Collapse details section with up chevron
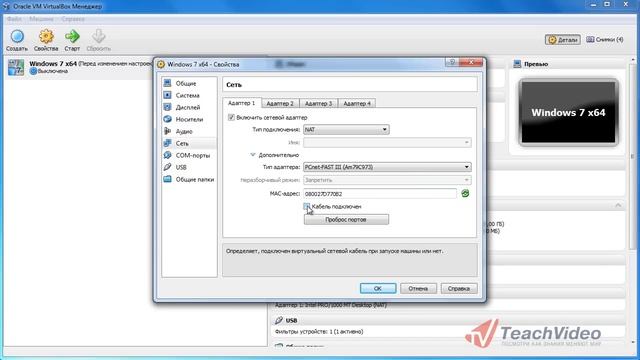The height and width of the screenshot is (360, 640). pyautogui.click(x=618, y=205)
